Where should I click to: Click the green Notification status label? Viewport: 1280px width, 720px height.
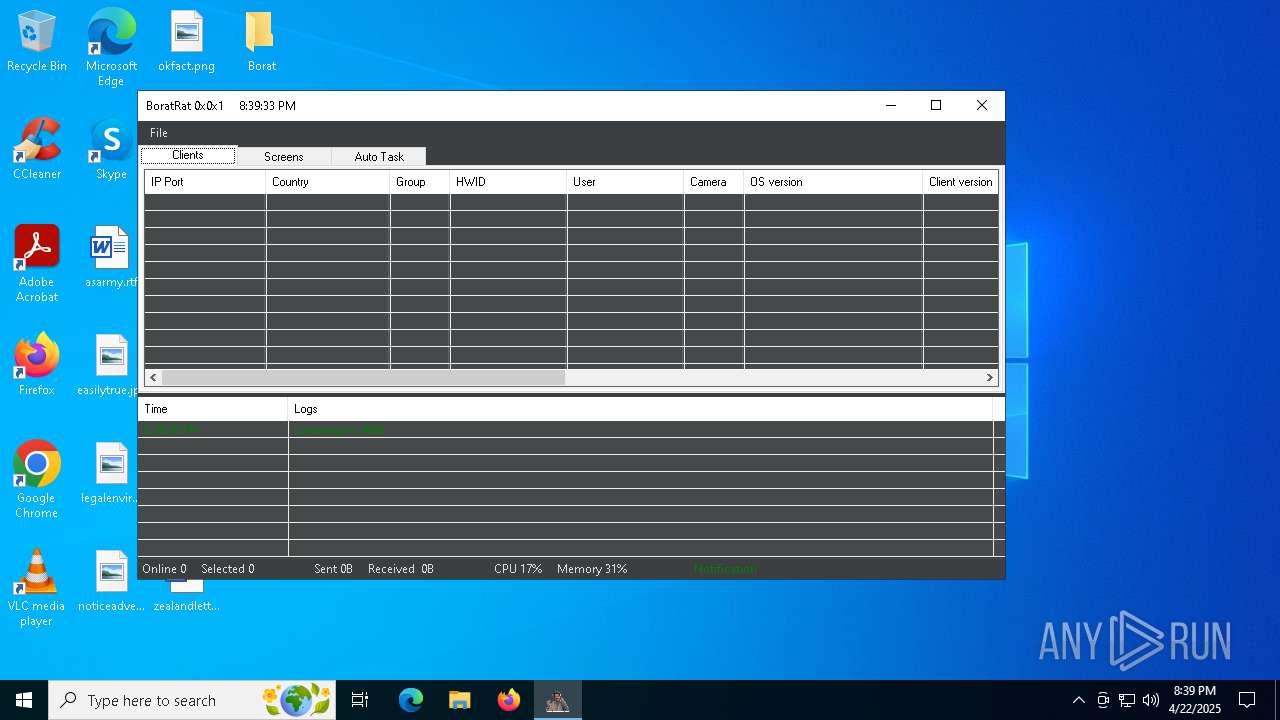(725, 569)
